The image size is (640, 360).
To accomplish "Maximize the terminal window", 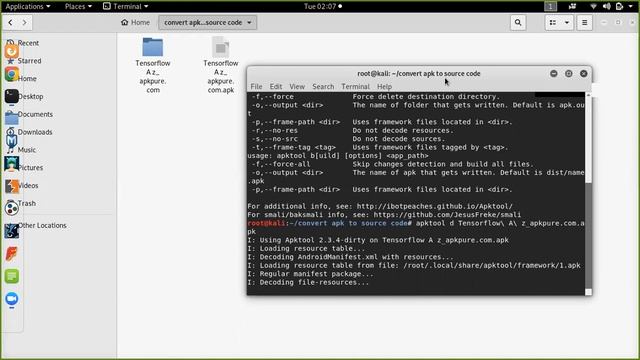I will click(x=569, y=73).
